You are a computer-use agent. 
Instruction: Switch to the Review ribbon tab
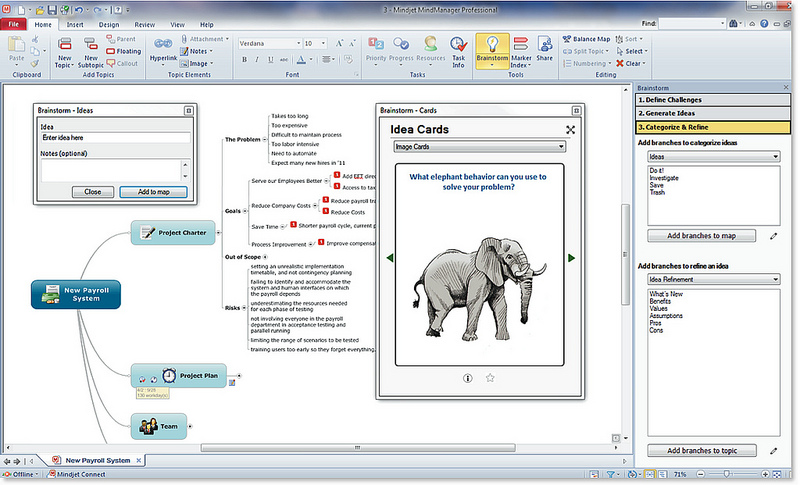[x=144, y=24]
